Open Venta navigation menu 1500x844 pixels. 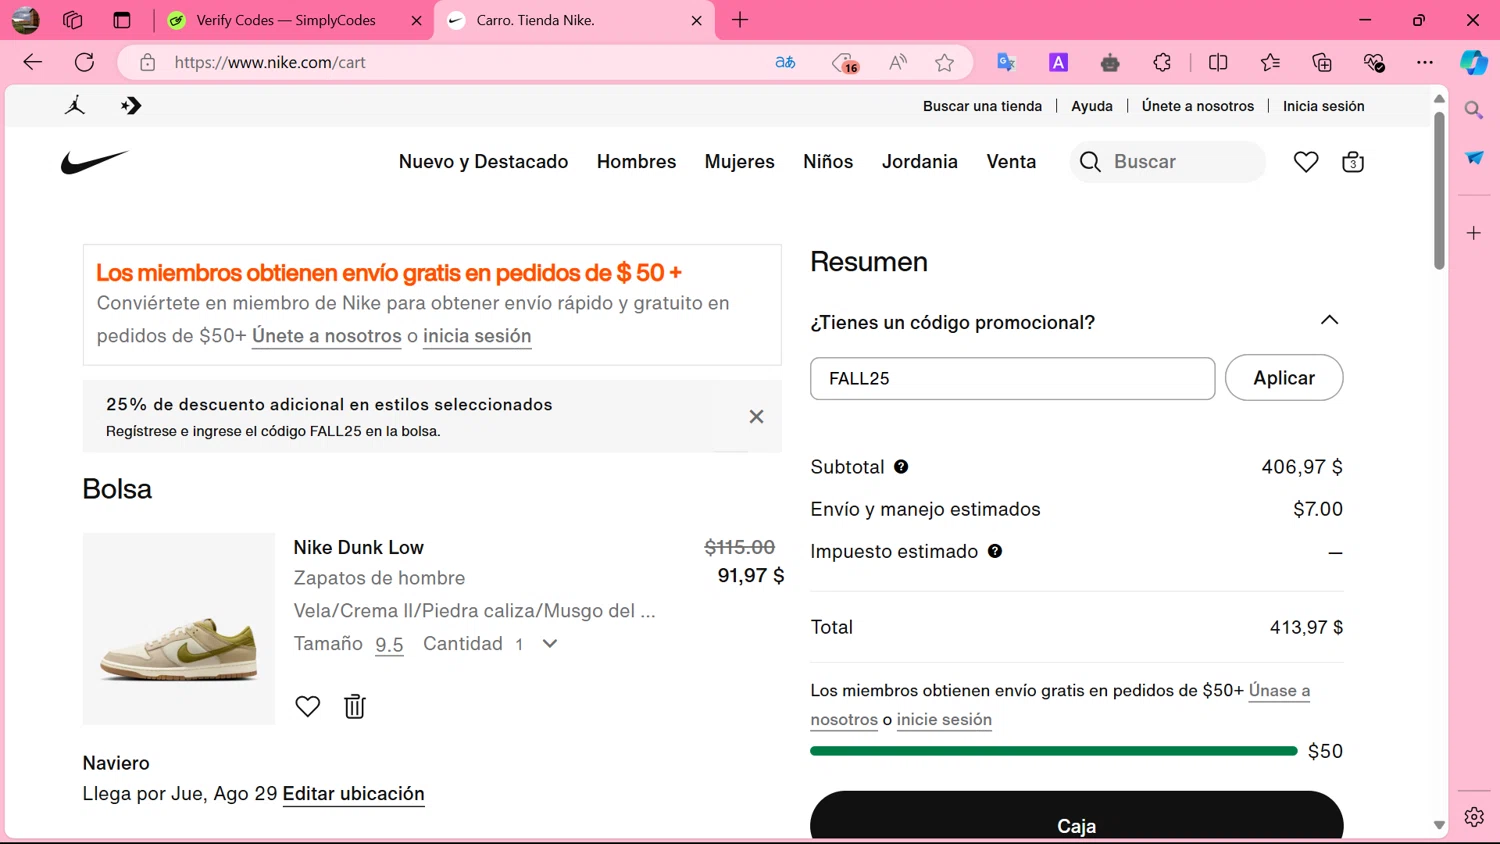[x=1011, y=162]
